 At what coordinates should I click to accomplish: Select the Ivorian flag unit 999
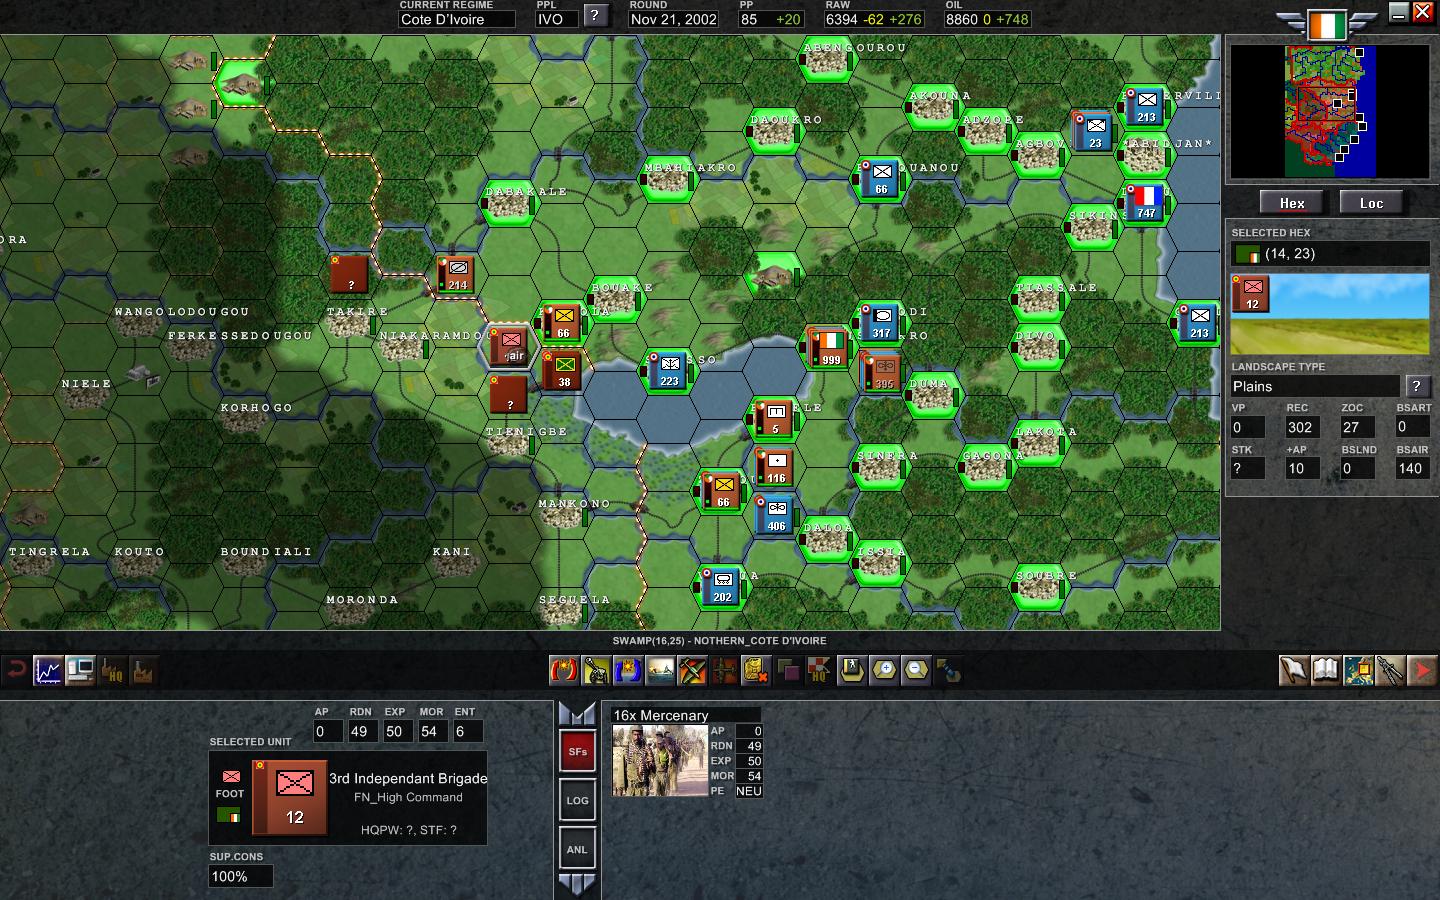[x=829, y=347]
